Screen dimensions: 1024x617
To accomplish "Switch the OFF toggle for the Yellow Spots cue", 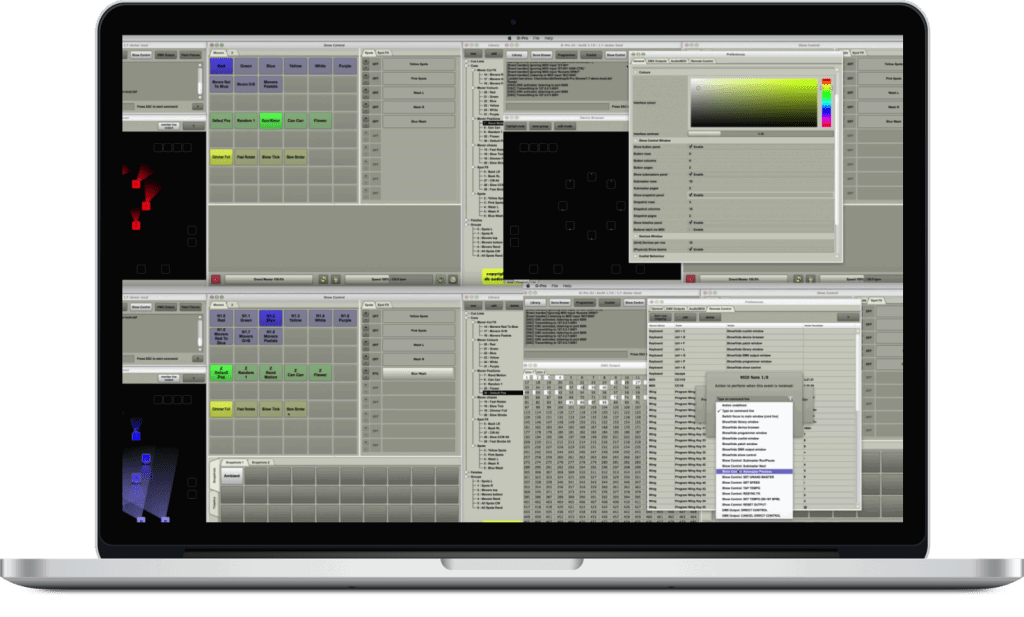I will pos(376,64).
